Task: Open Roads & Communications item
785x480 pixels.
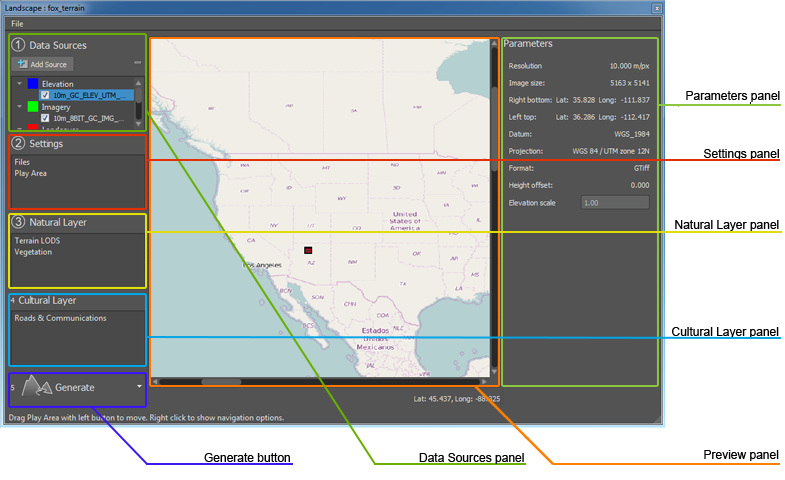Action: point(59,319)
